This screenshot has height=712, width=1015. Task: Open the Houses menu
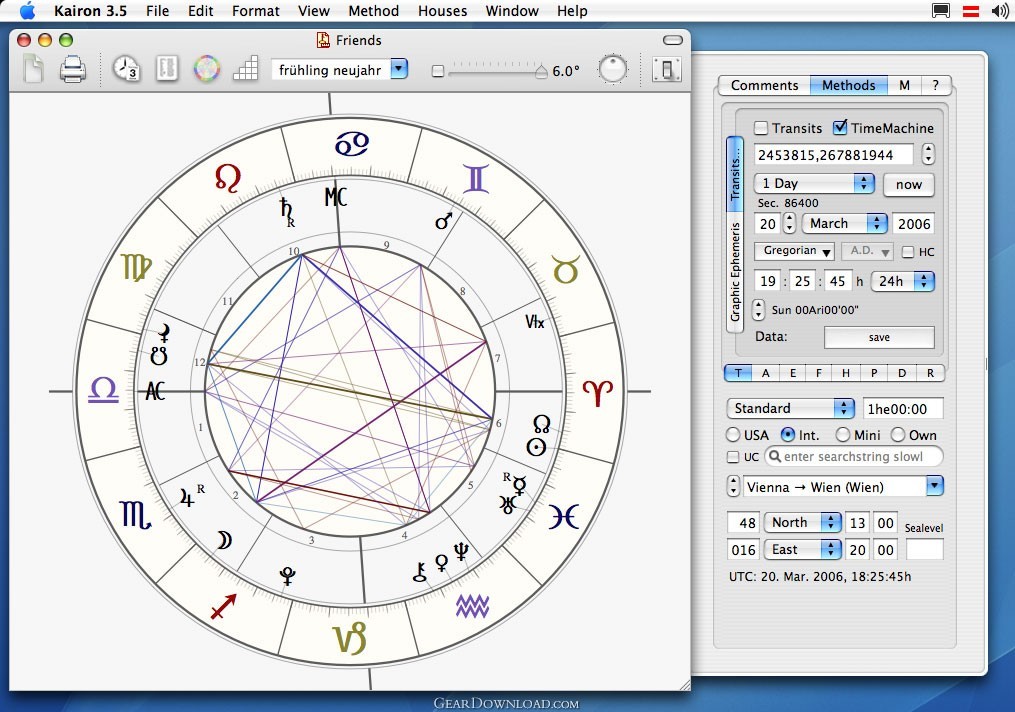pyautogui.click(x=443, y=10)
